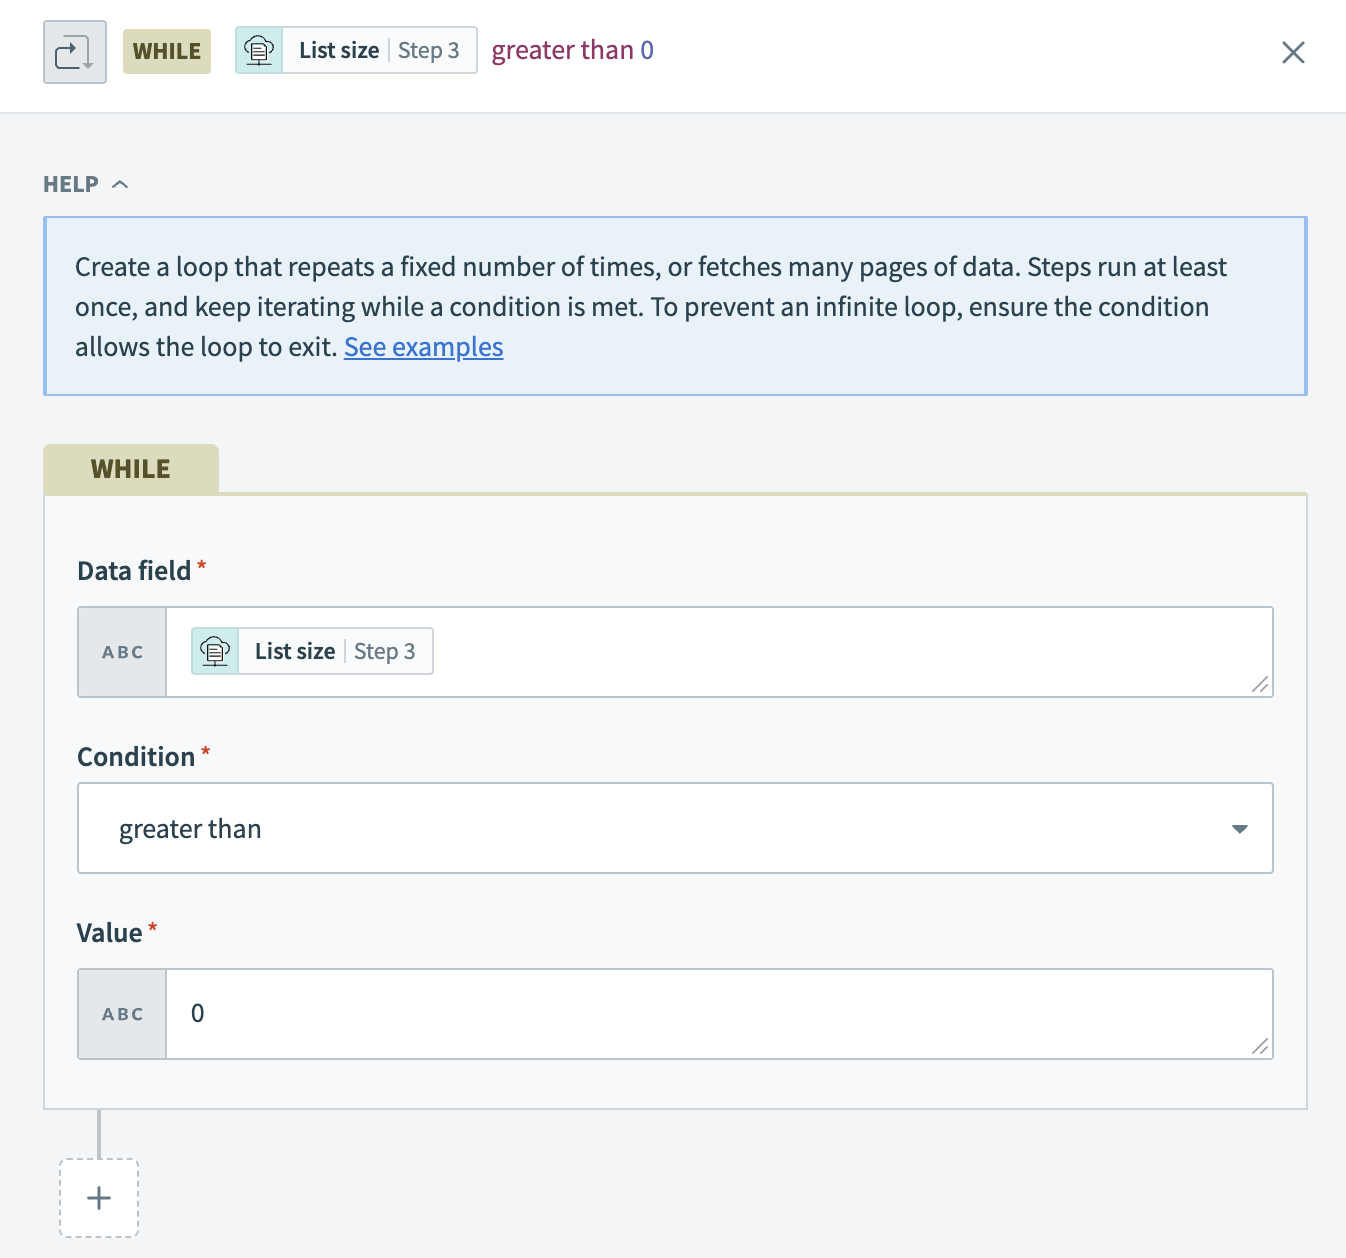Viewport: 1346px width, 1258px height.
Task: Click the ABC type indicator for Data field
Action: (x=121, y=651)
